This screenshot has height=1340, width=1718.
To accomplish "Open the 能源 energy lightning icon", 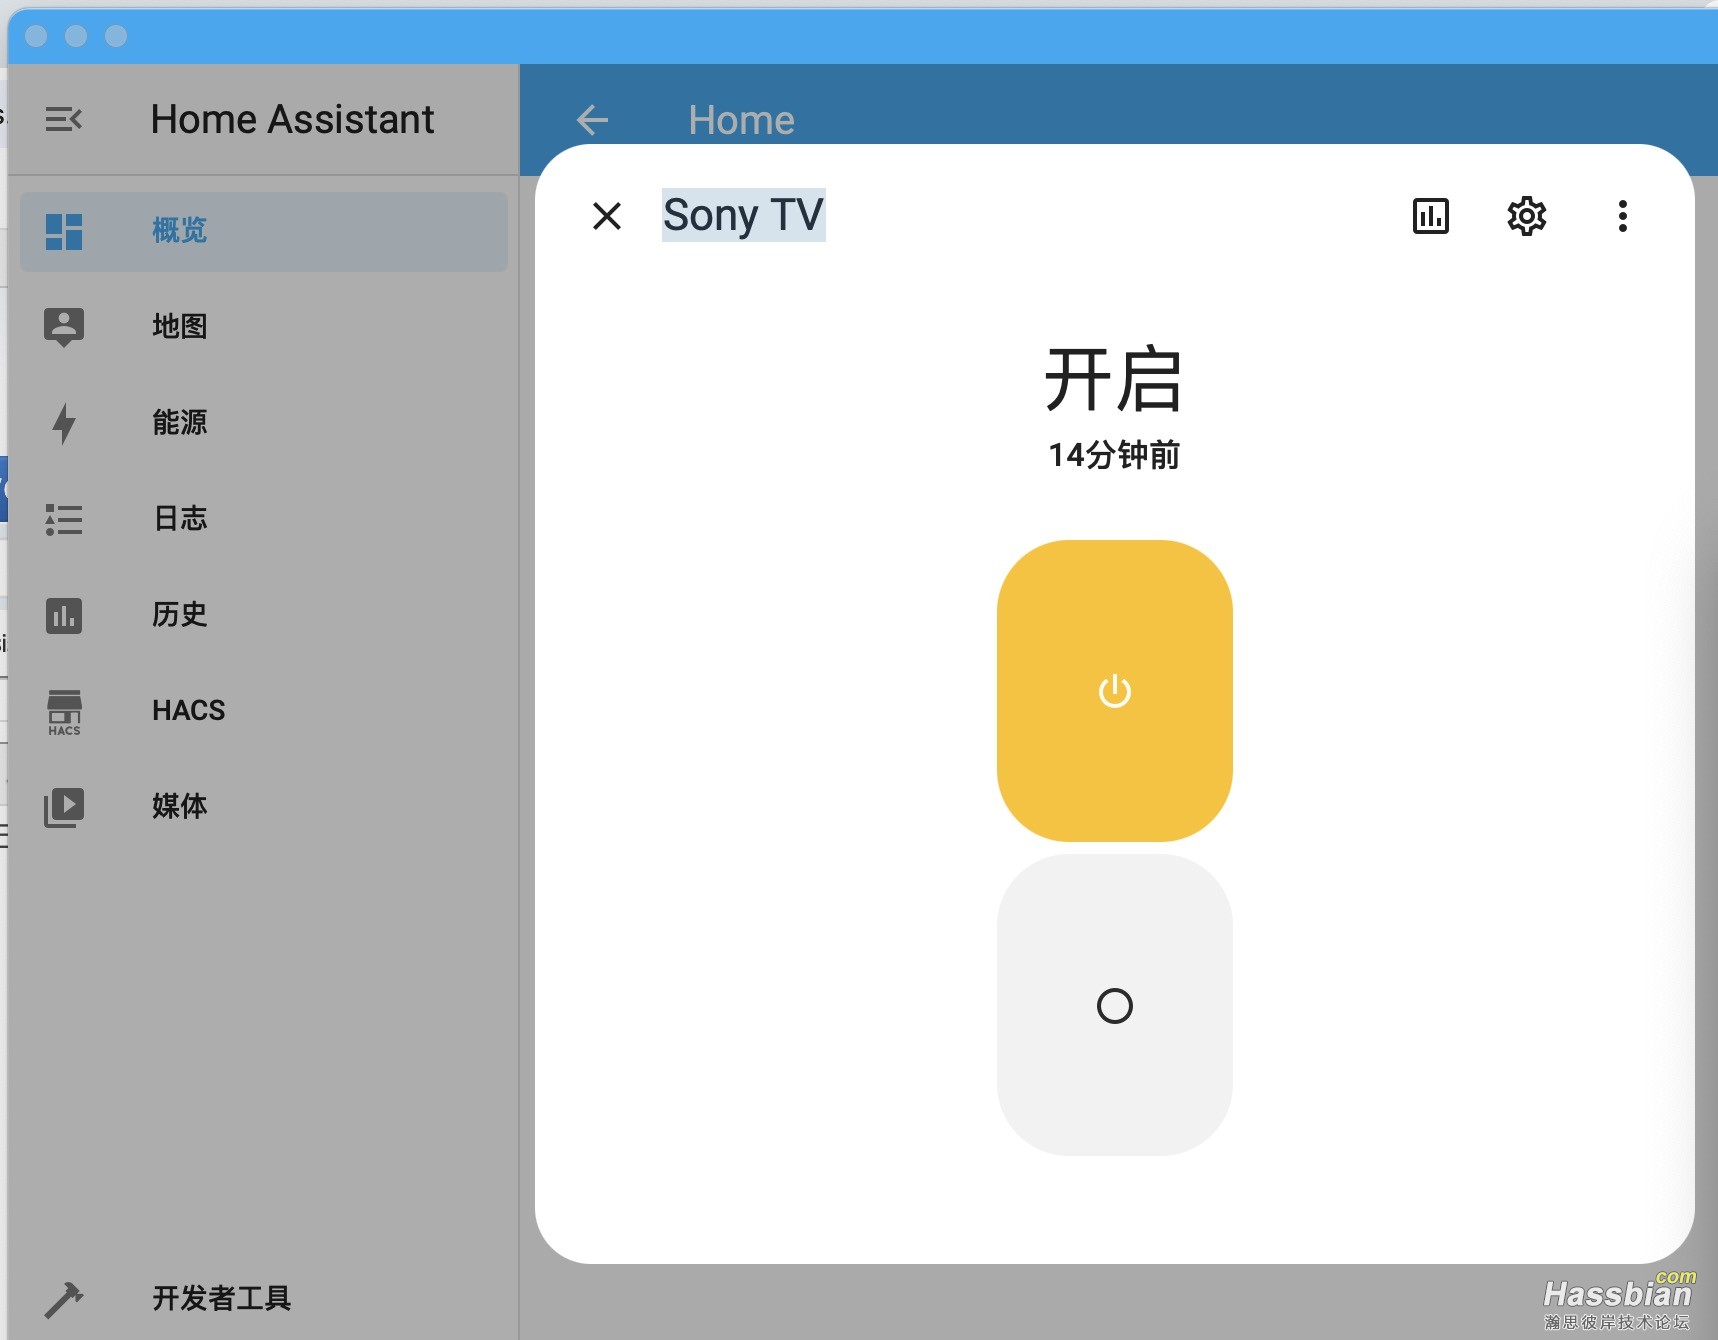I will (64, 423).
